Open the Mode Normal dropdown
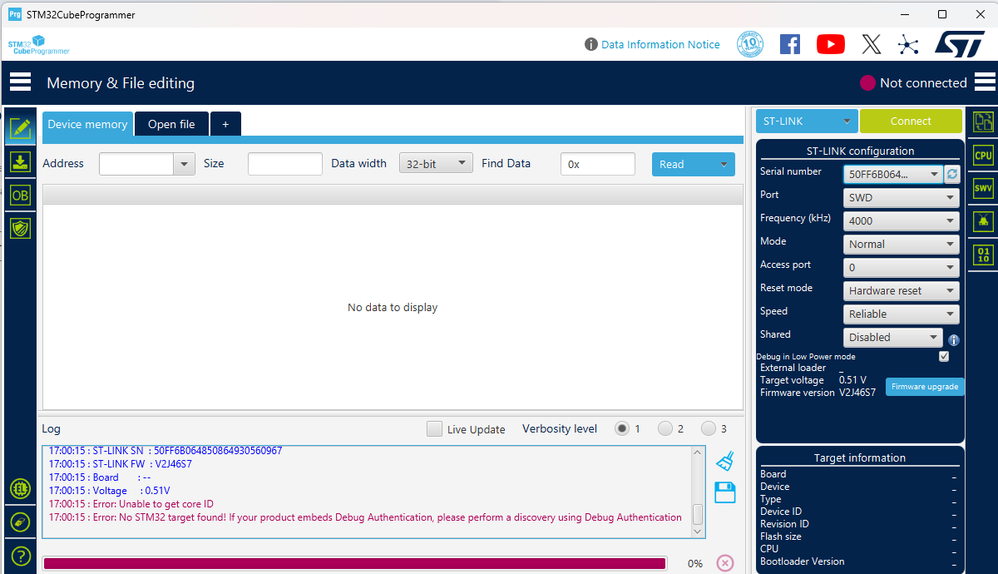Image resolution: width=998 pixels, height=574 pixels. pos(901,244)
